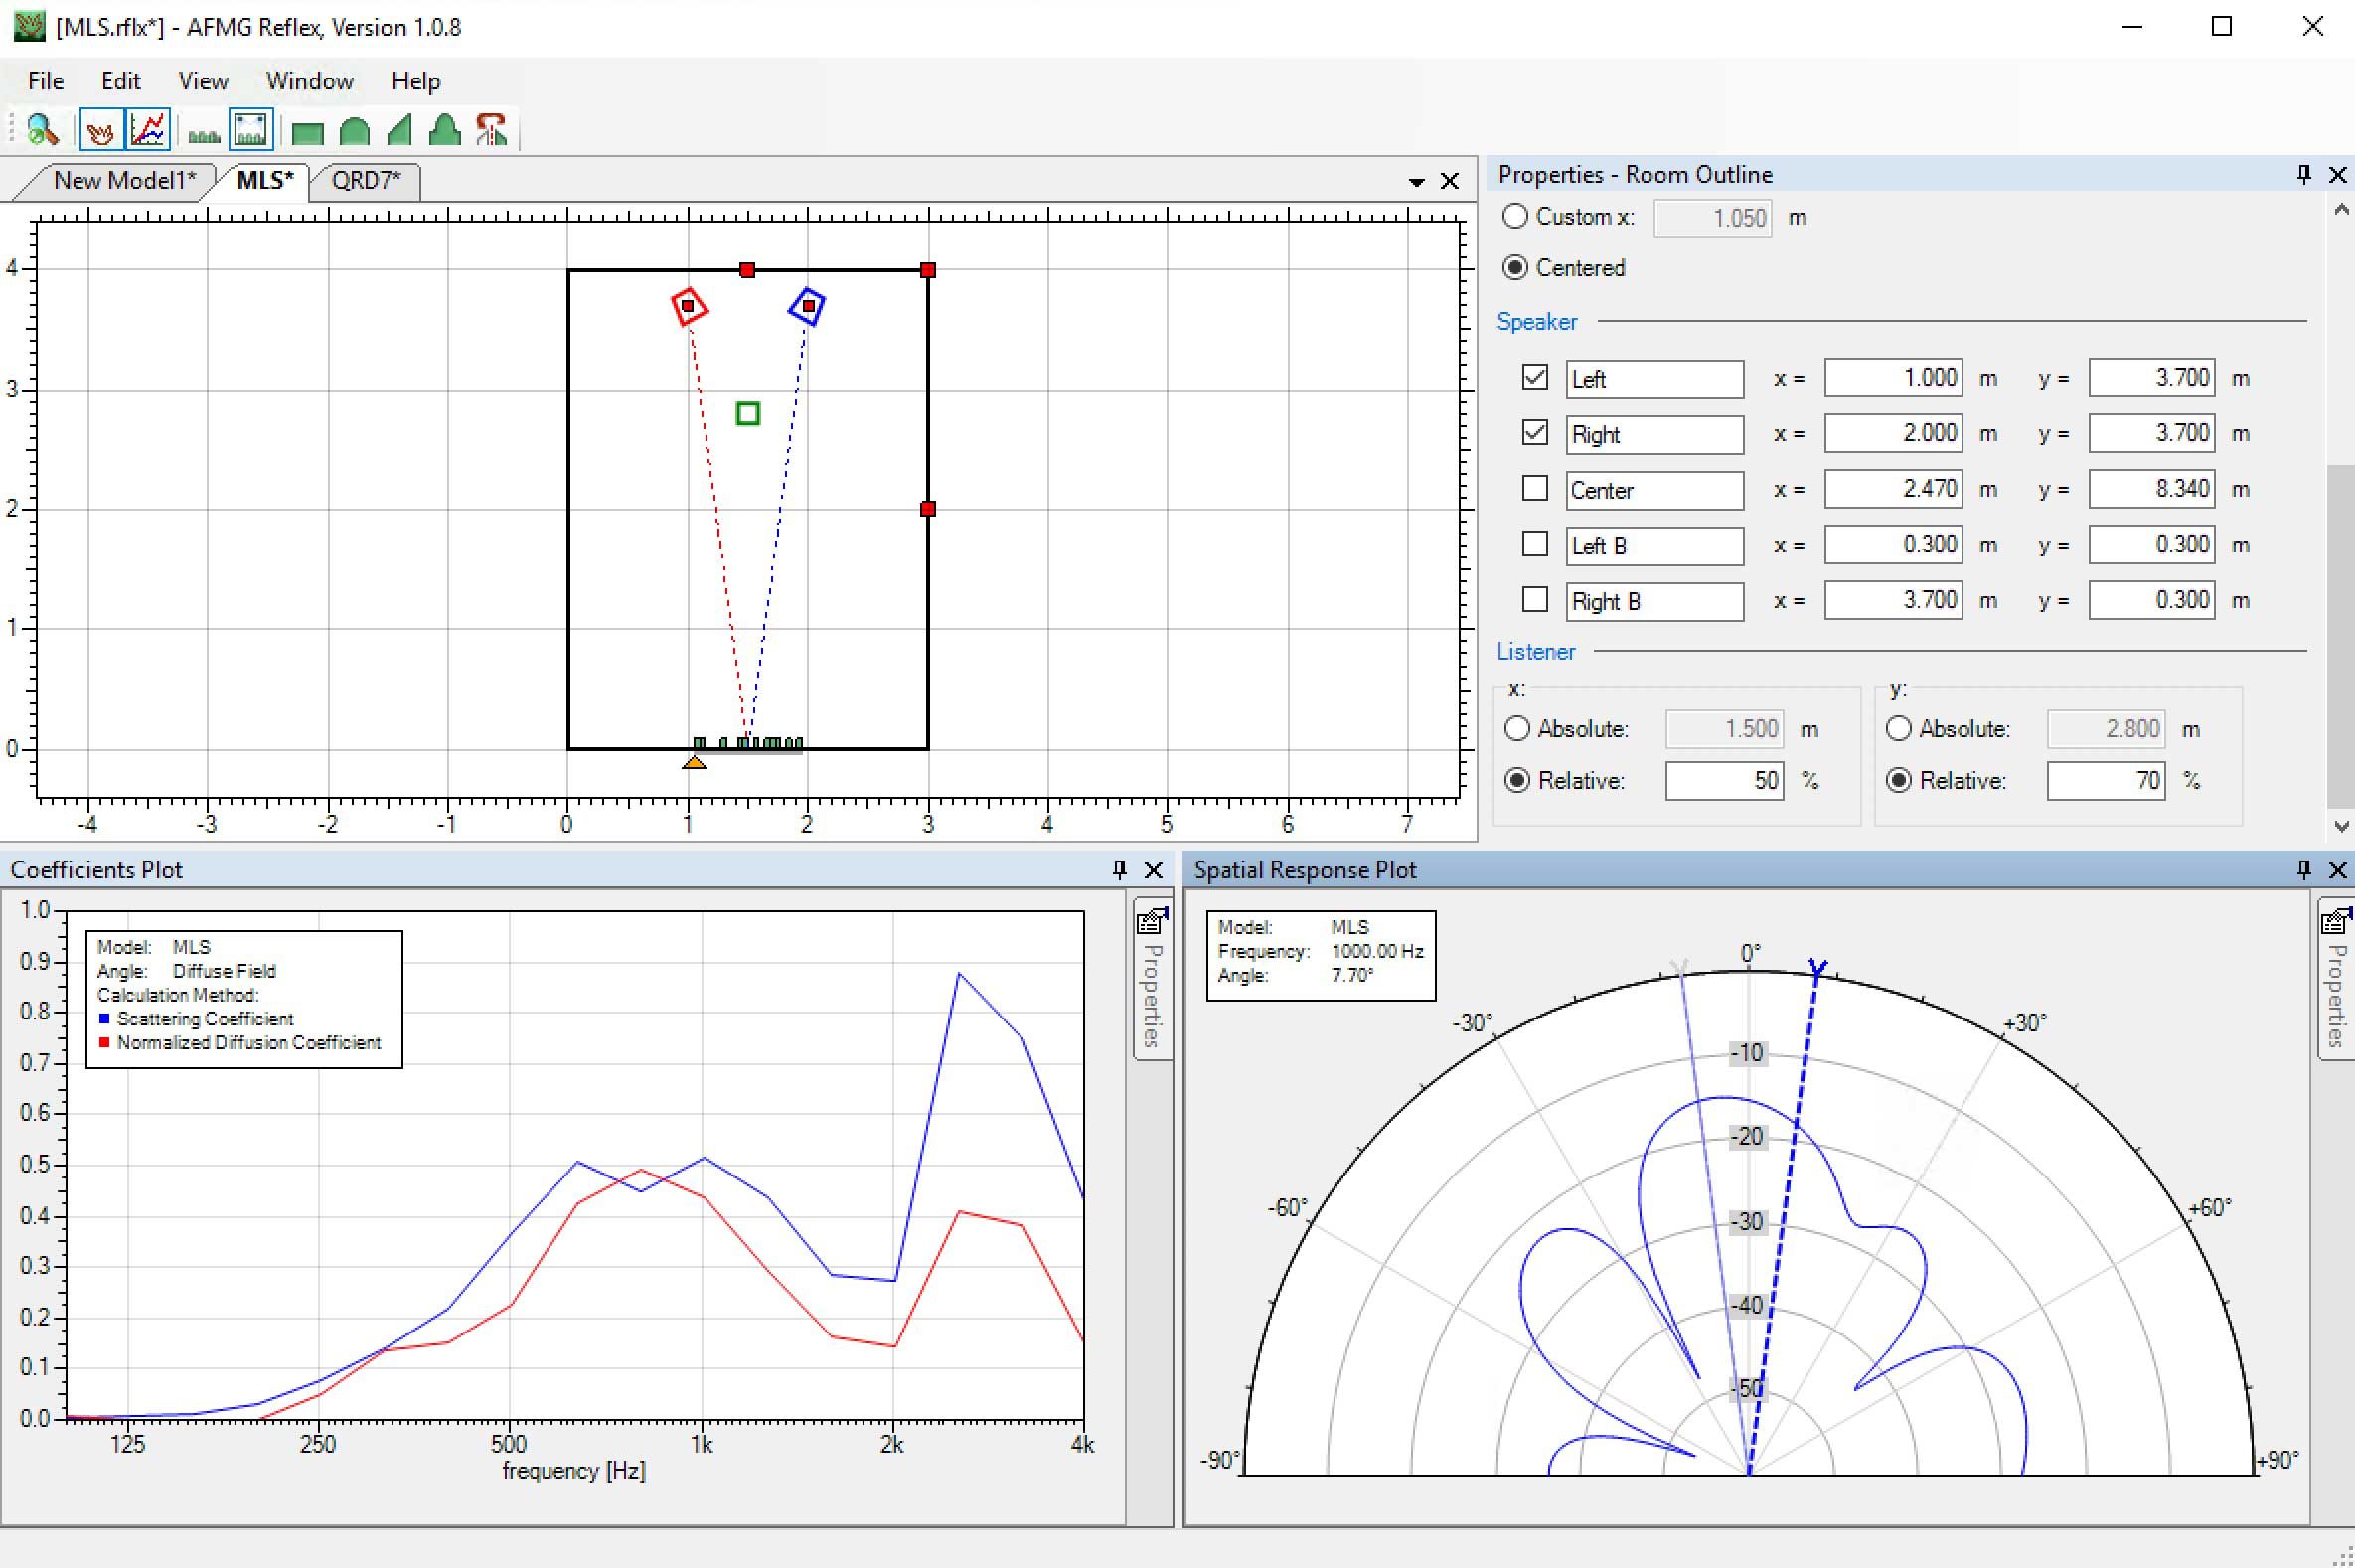
Task: Uncheck the Right speaker checkbox
Action: click(1534, 433)
